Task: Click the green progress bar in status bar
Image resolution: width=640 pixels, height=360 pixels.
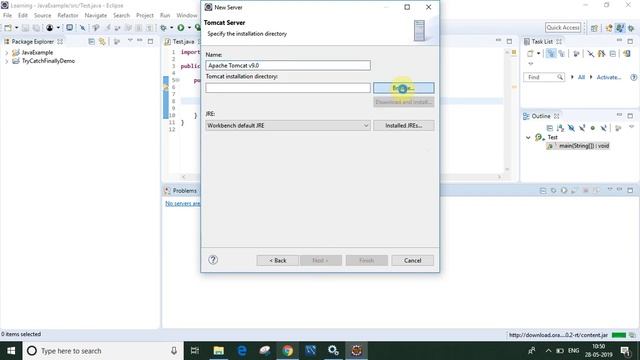Action: (x=619, y=335)
